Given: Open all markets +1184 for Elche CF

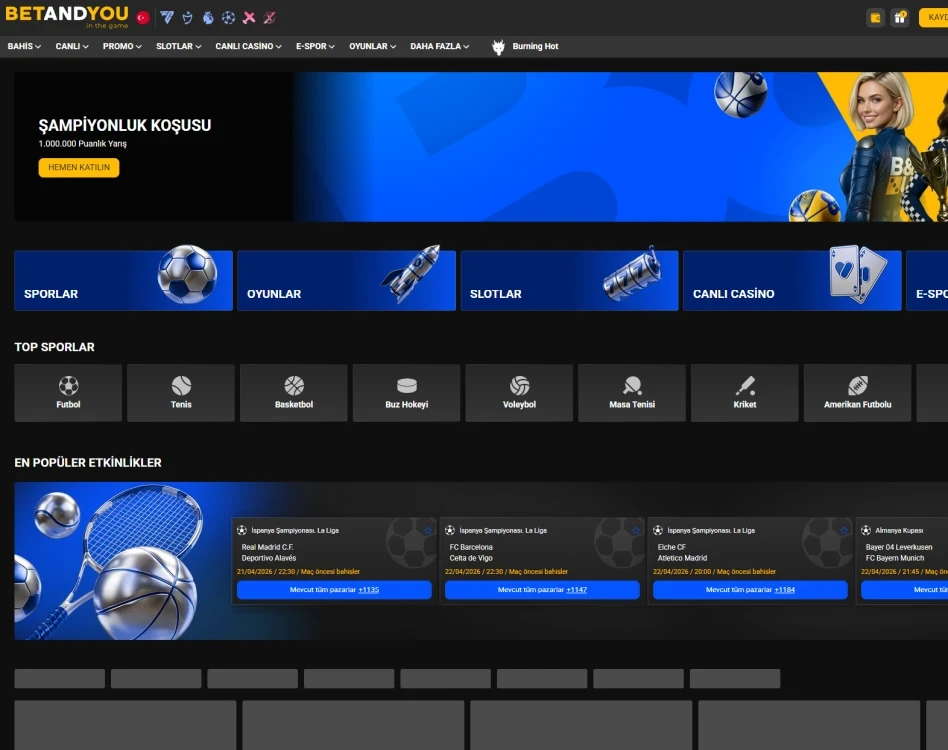Looking at the screenshot, I should pos(750,590).
